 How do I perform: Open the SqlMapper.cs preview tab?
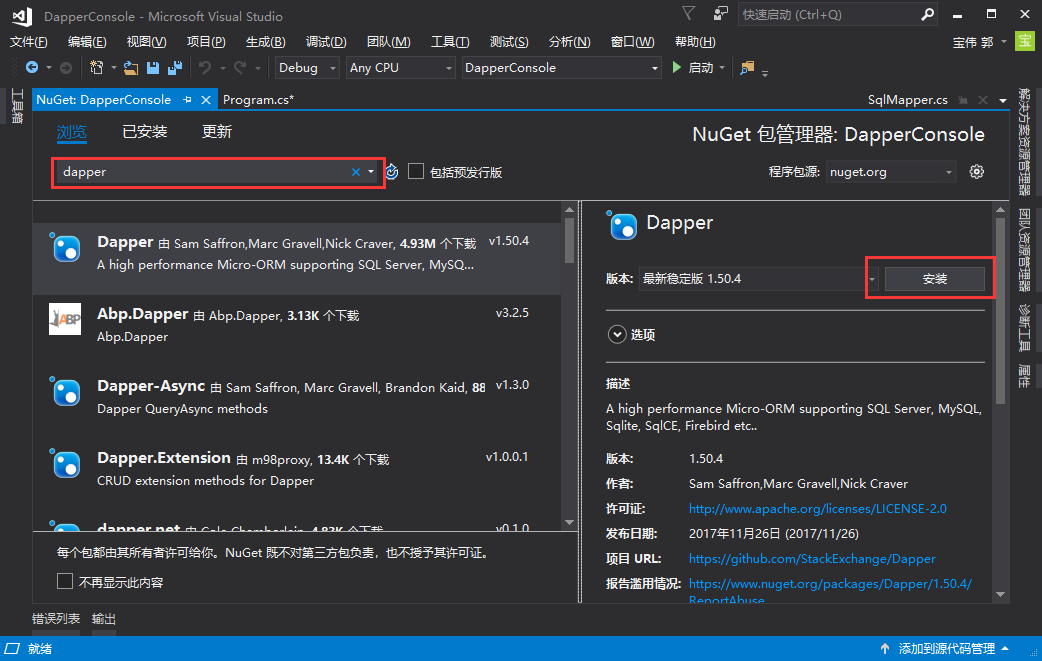pyautogui.click(x=908, y=100)
